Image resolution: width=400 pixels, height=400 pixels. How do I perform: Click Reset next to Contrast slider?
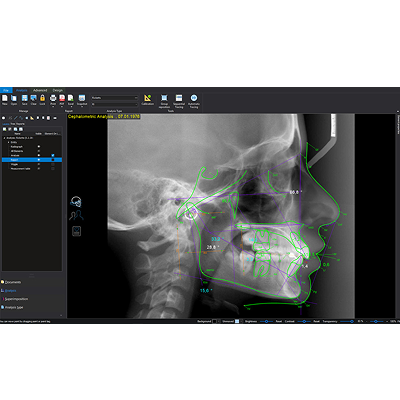(x=316, y=321)
